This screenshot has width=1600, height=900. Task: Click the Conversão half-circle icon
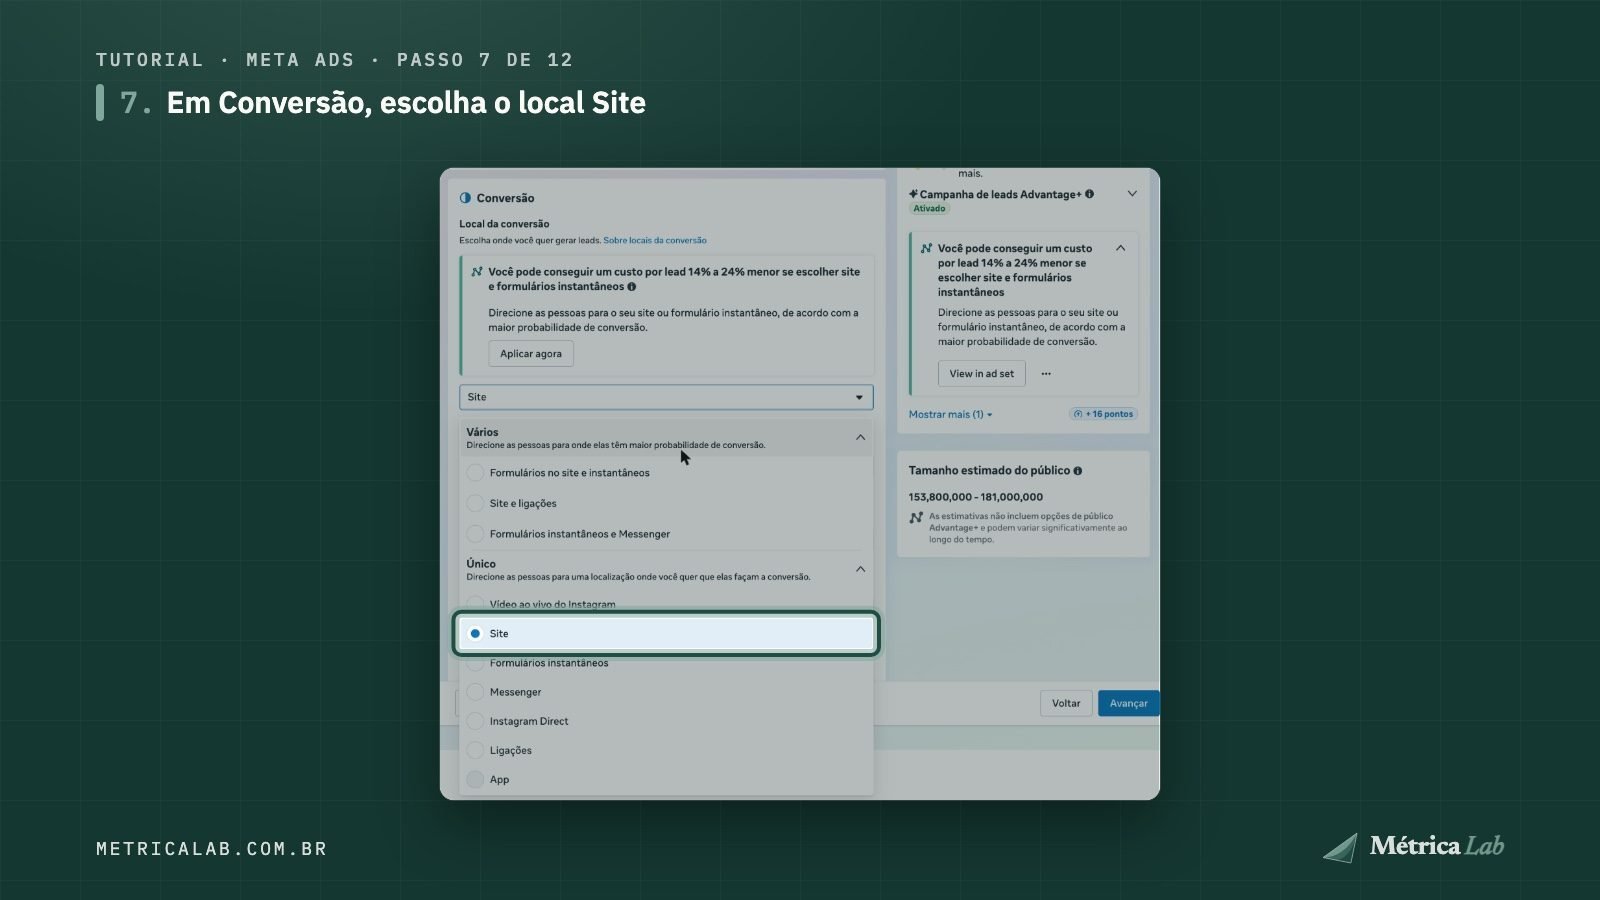point(465,198)
